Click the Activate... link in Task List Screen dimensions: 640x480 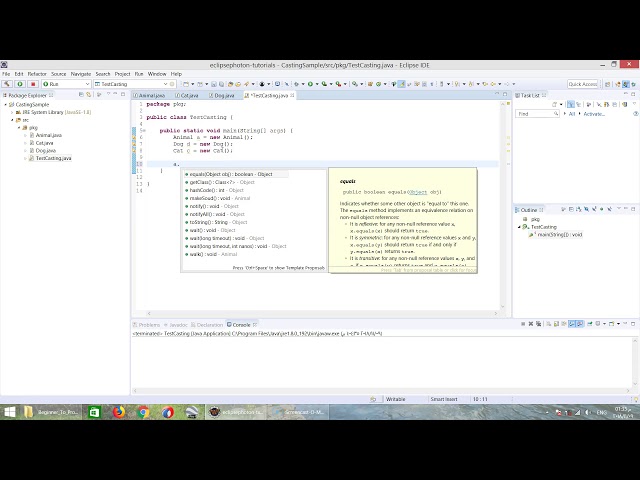click(594, 114)
